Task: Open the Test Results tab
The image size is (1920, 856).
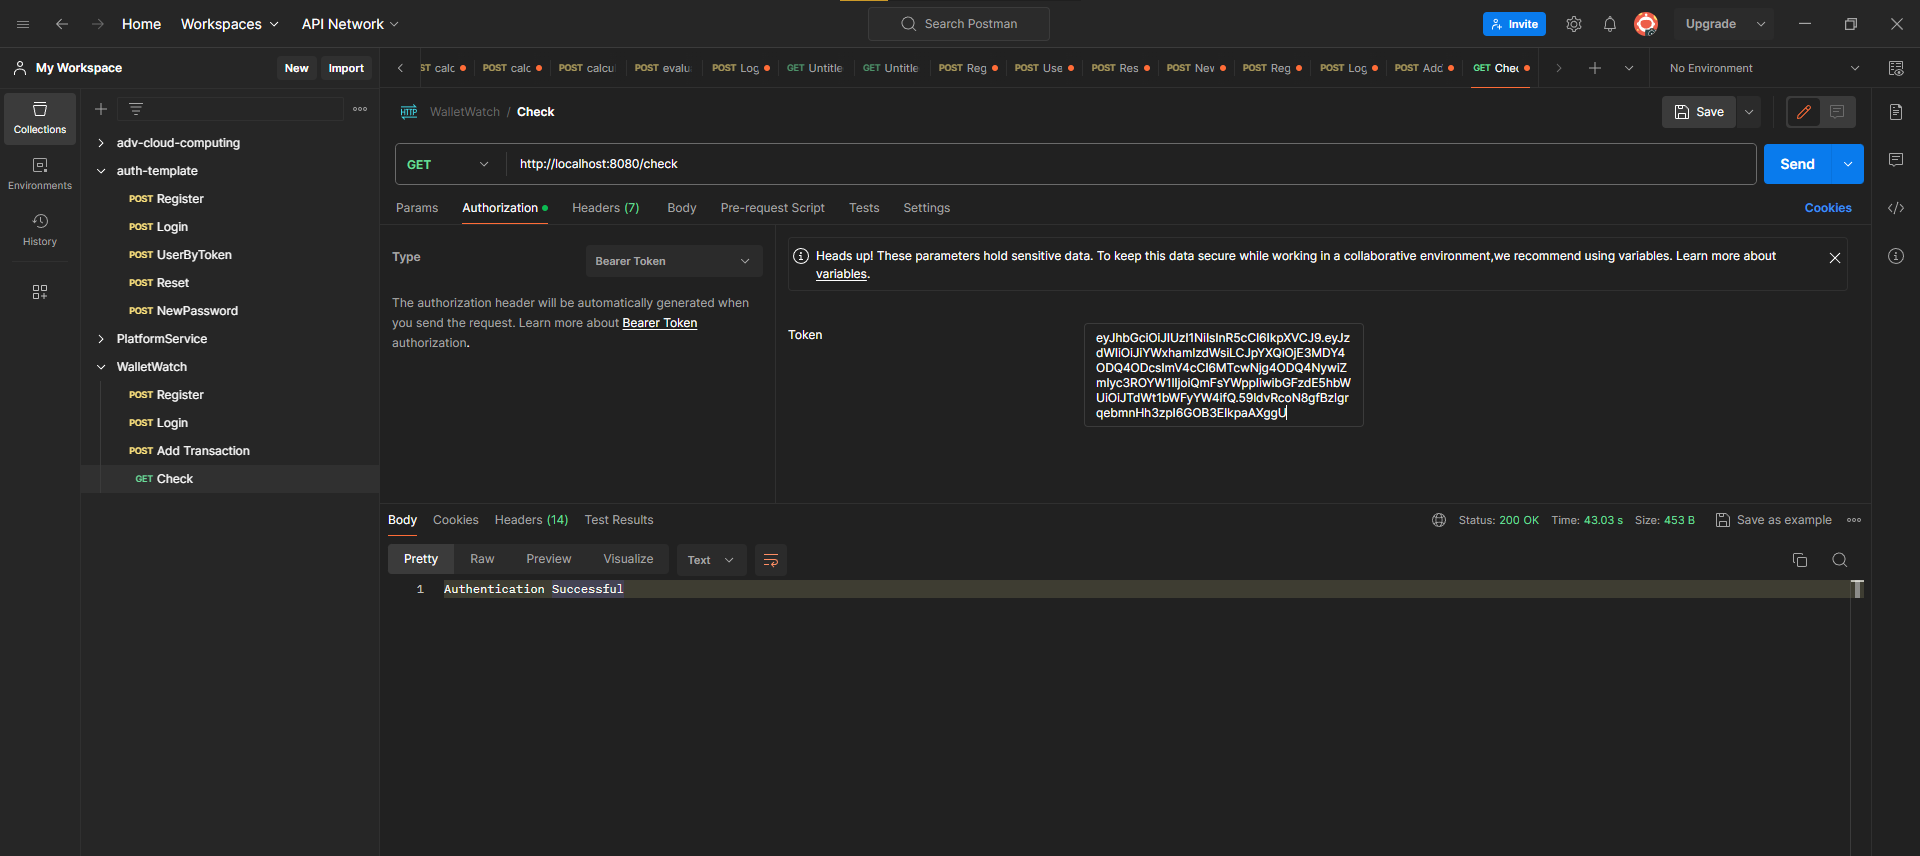Action: (619, 520)
